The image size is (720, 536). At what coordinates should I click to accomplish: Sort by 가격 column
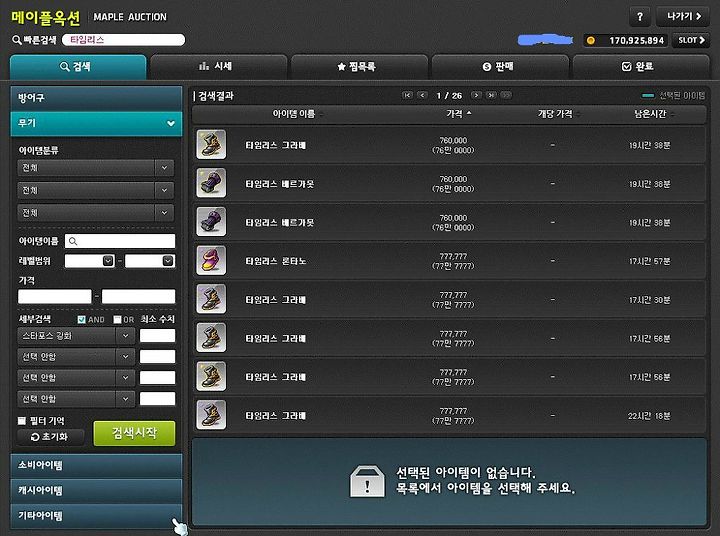coord(459,113)
